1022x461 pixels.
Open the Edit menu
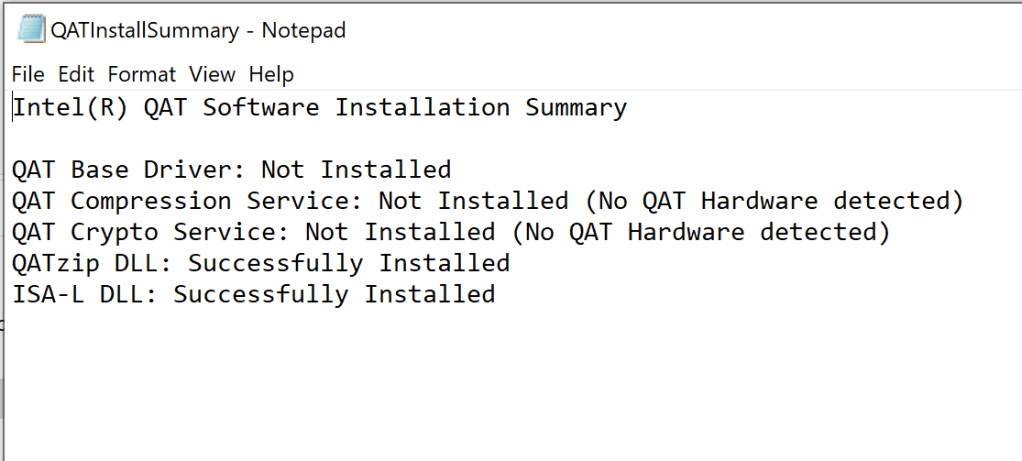[76, 74]
